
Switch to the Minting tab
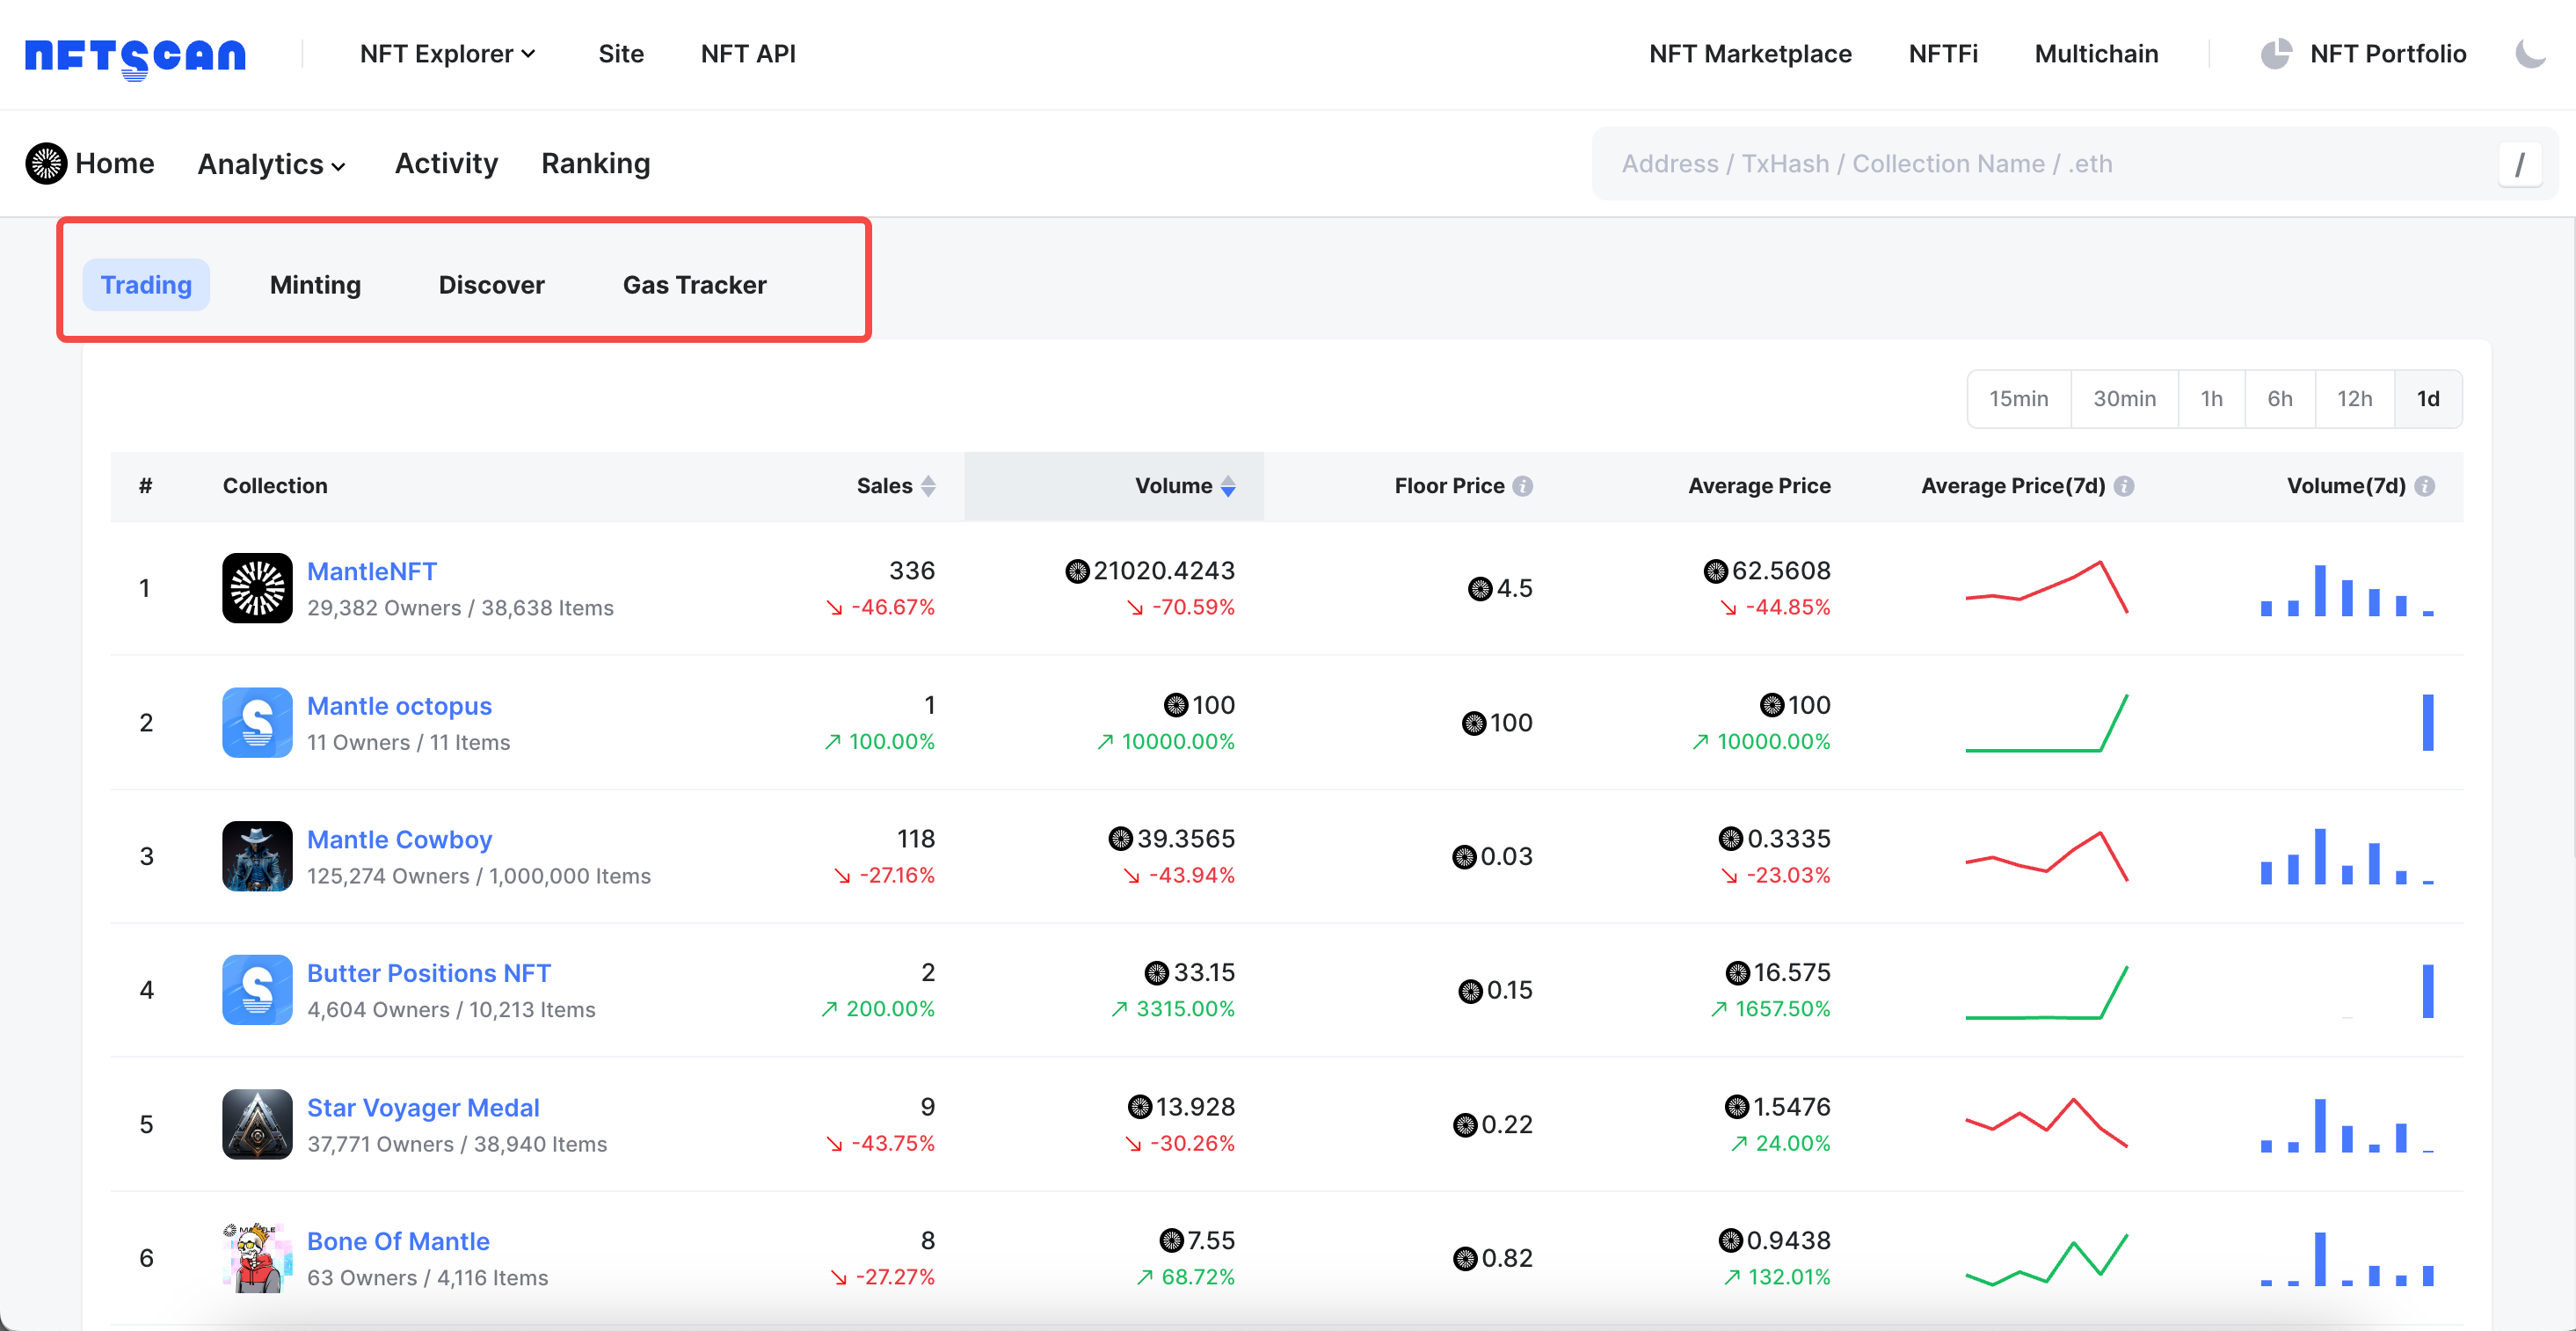pos(315,285)
